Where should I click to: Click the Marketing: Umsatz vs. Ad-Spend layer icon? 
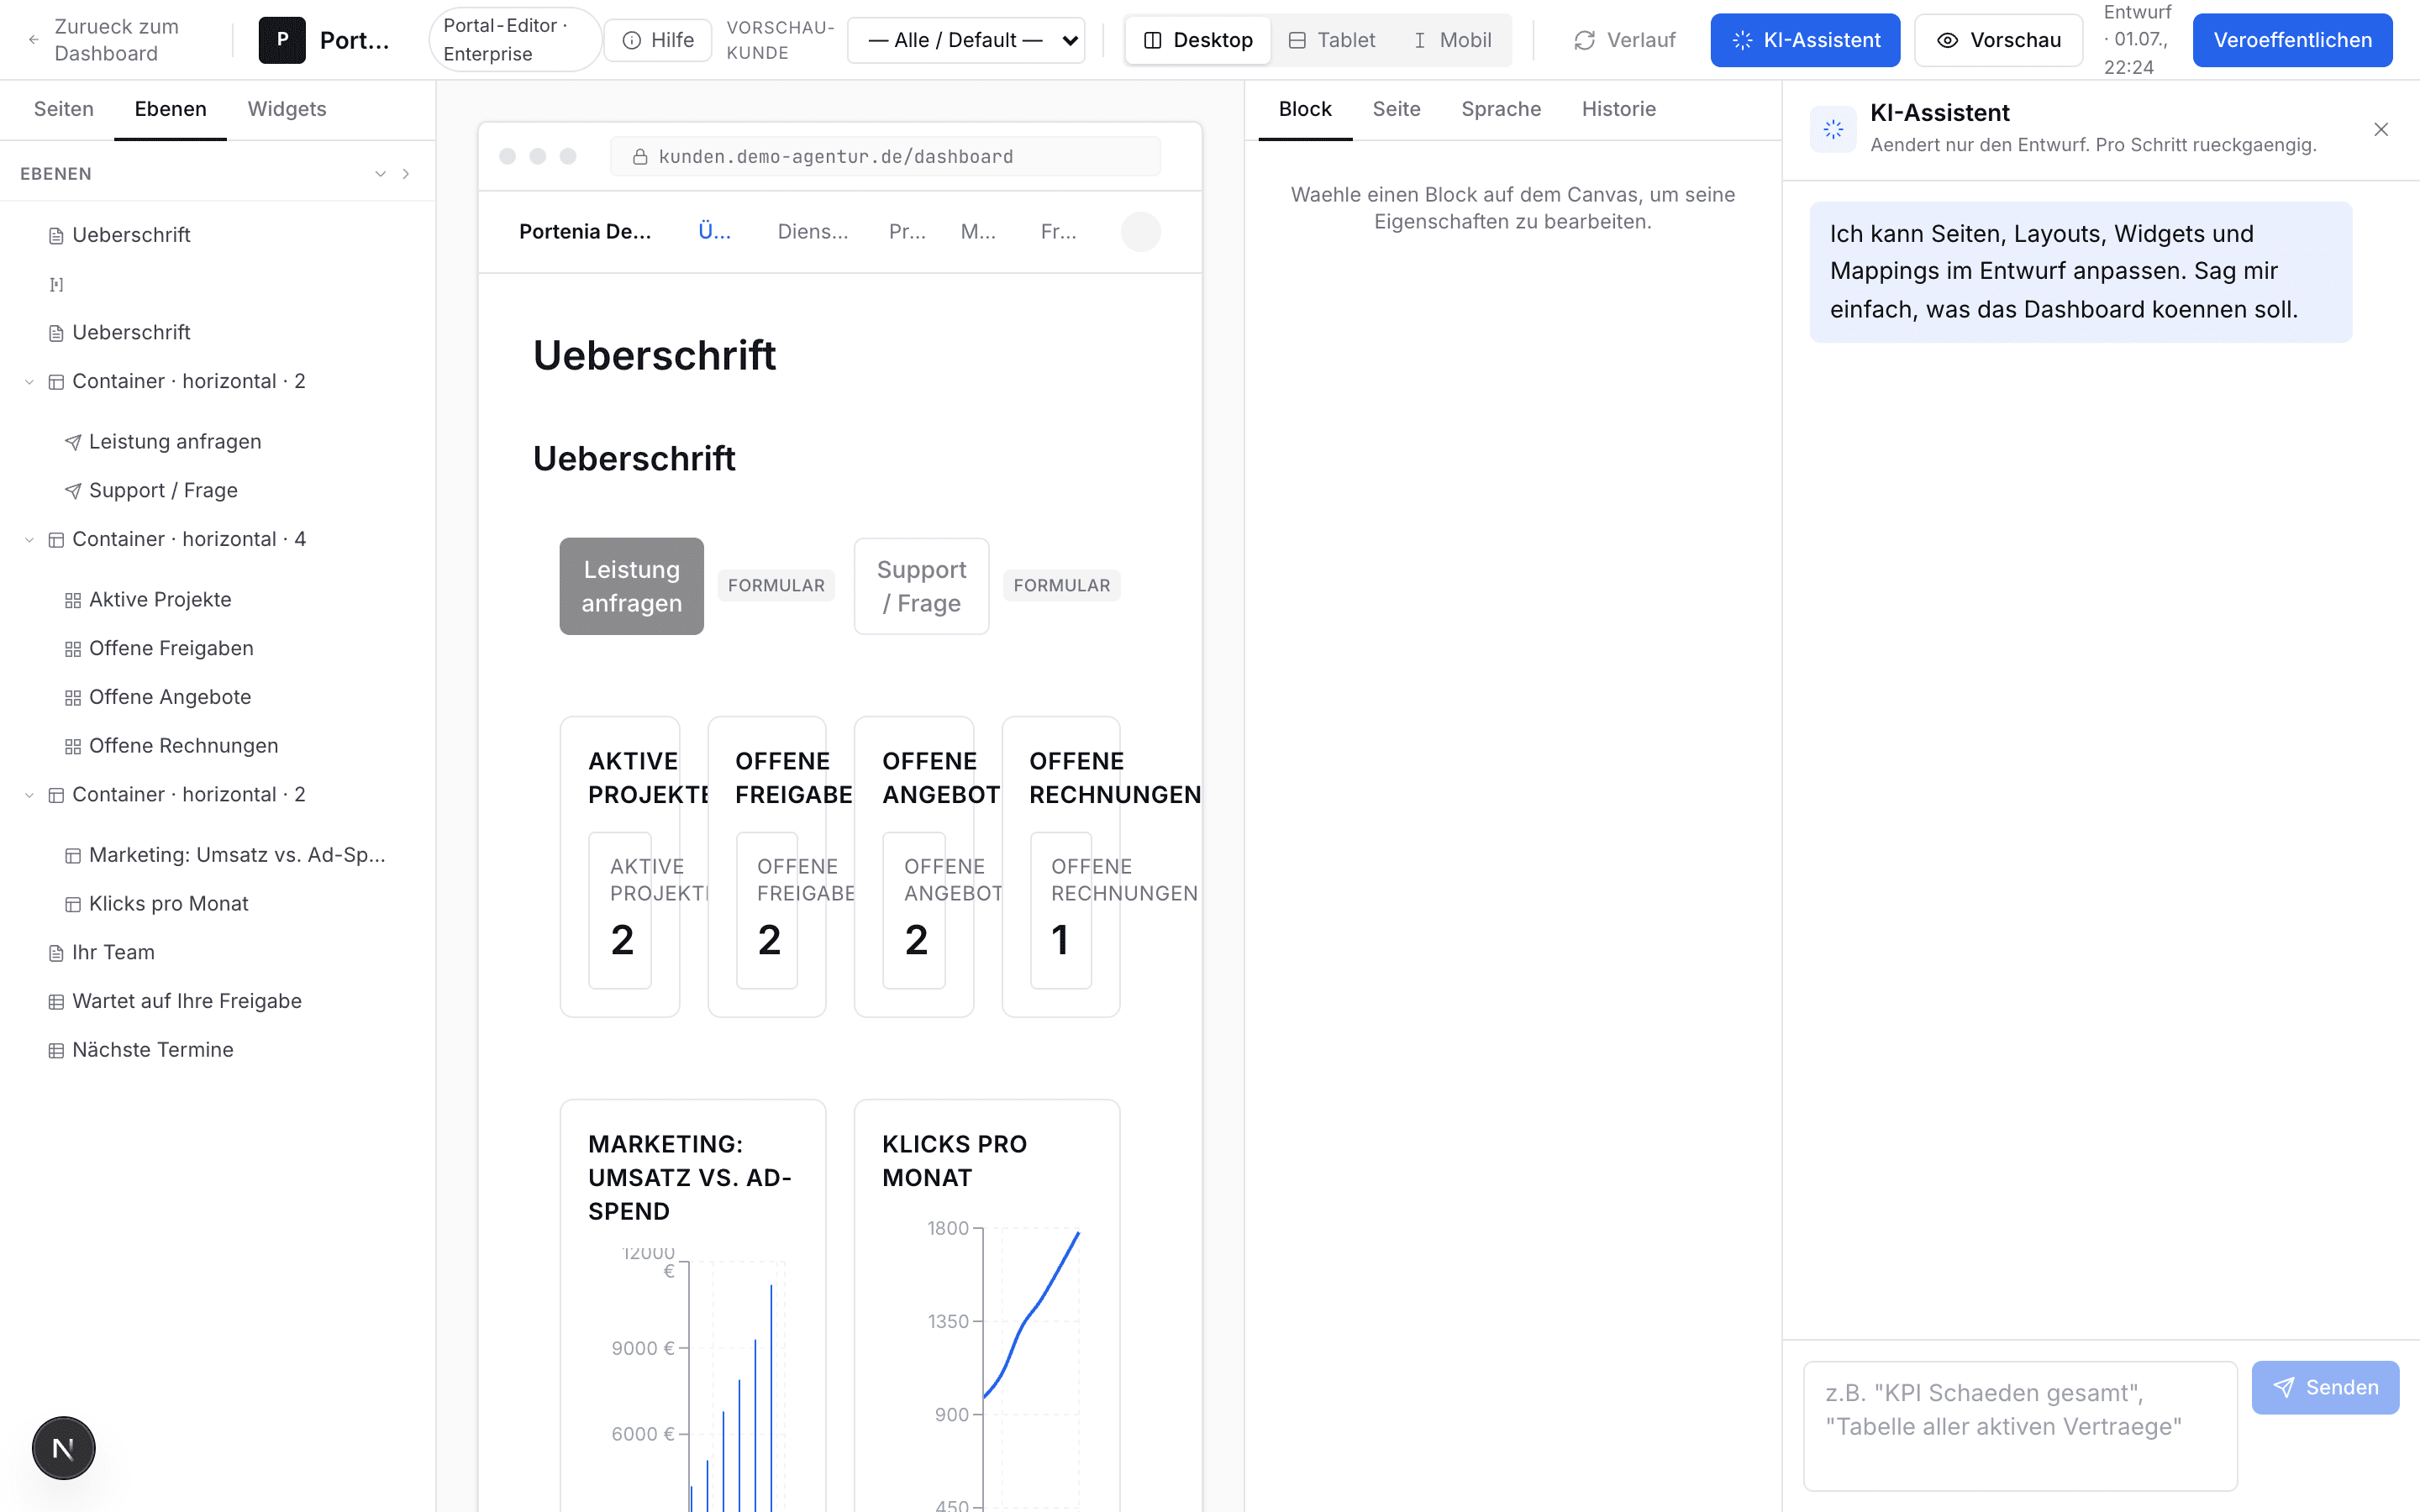pos(73,856)
